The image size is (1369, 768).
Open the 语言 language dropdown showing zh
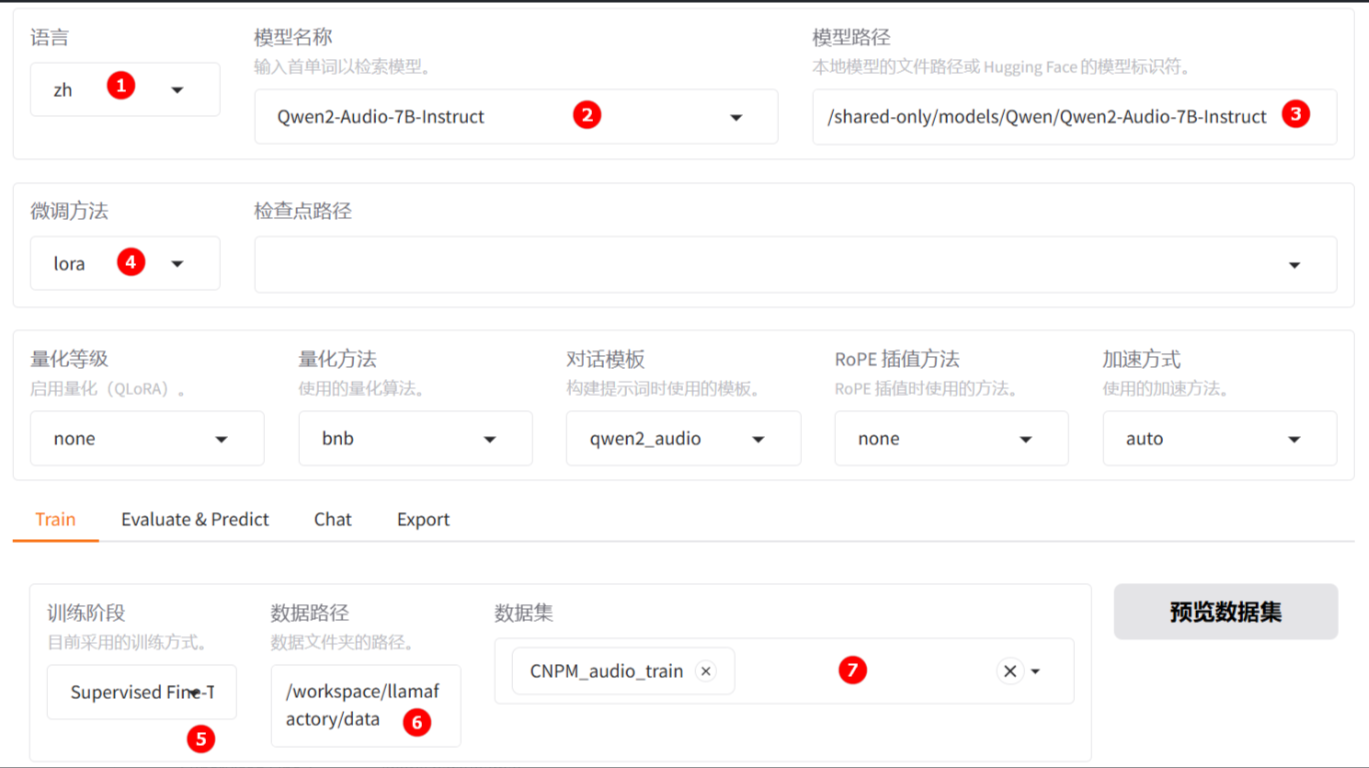coord(125,89)
